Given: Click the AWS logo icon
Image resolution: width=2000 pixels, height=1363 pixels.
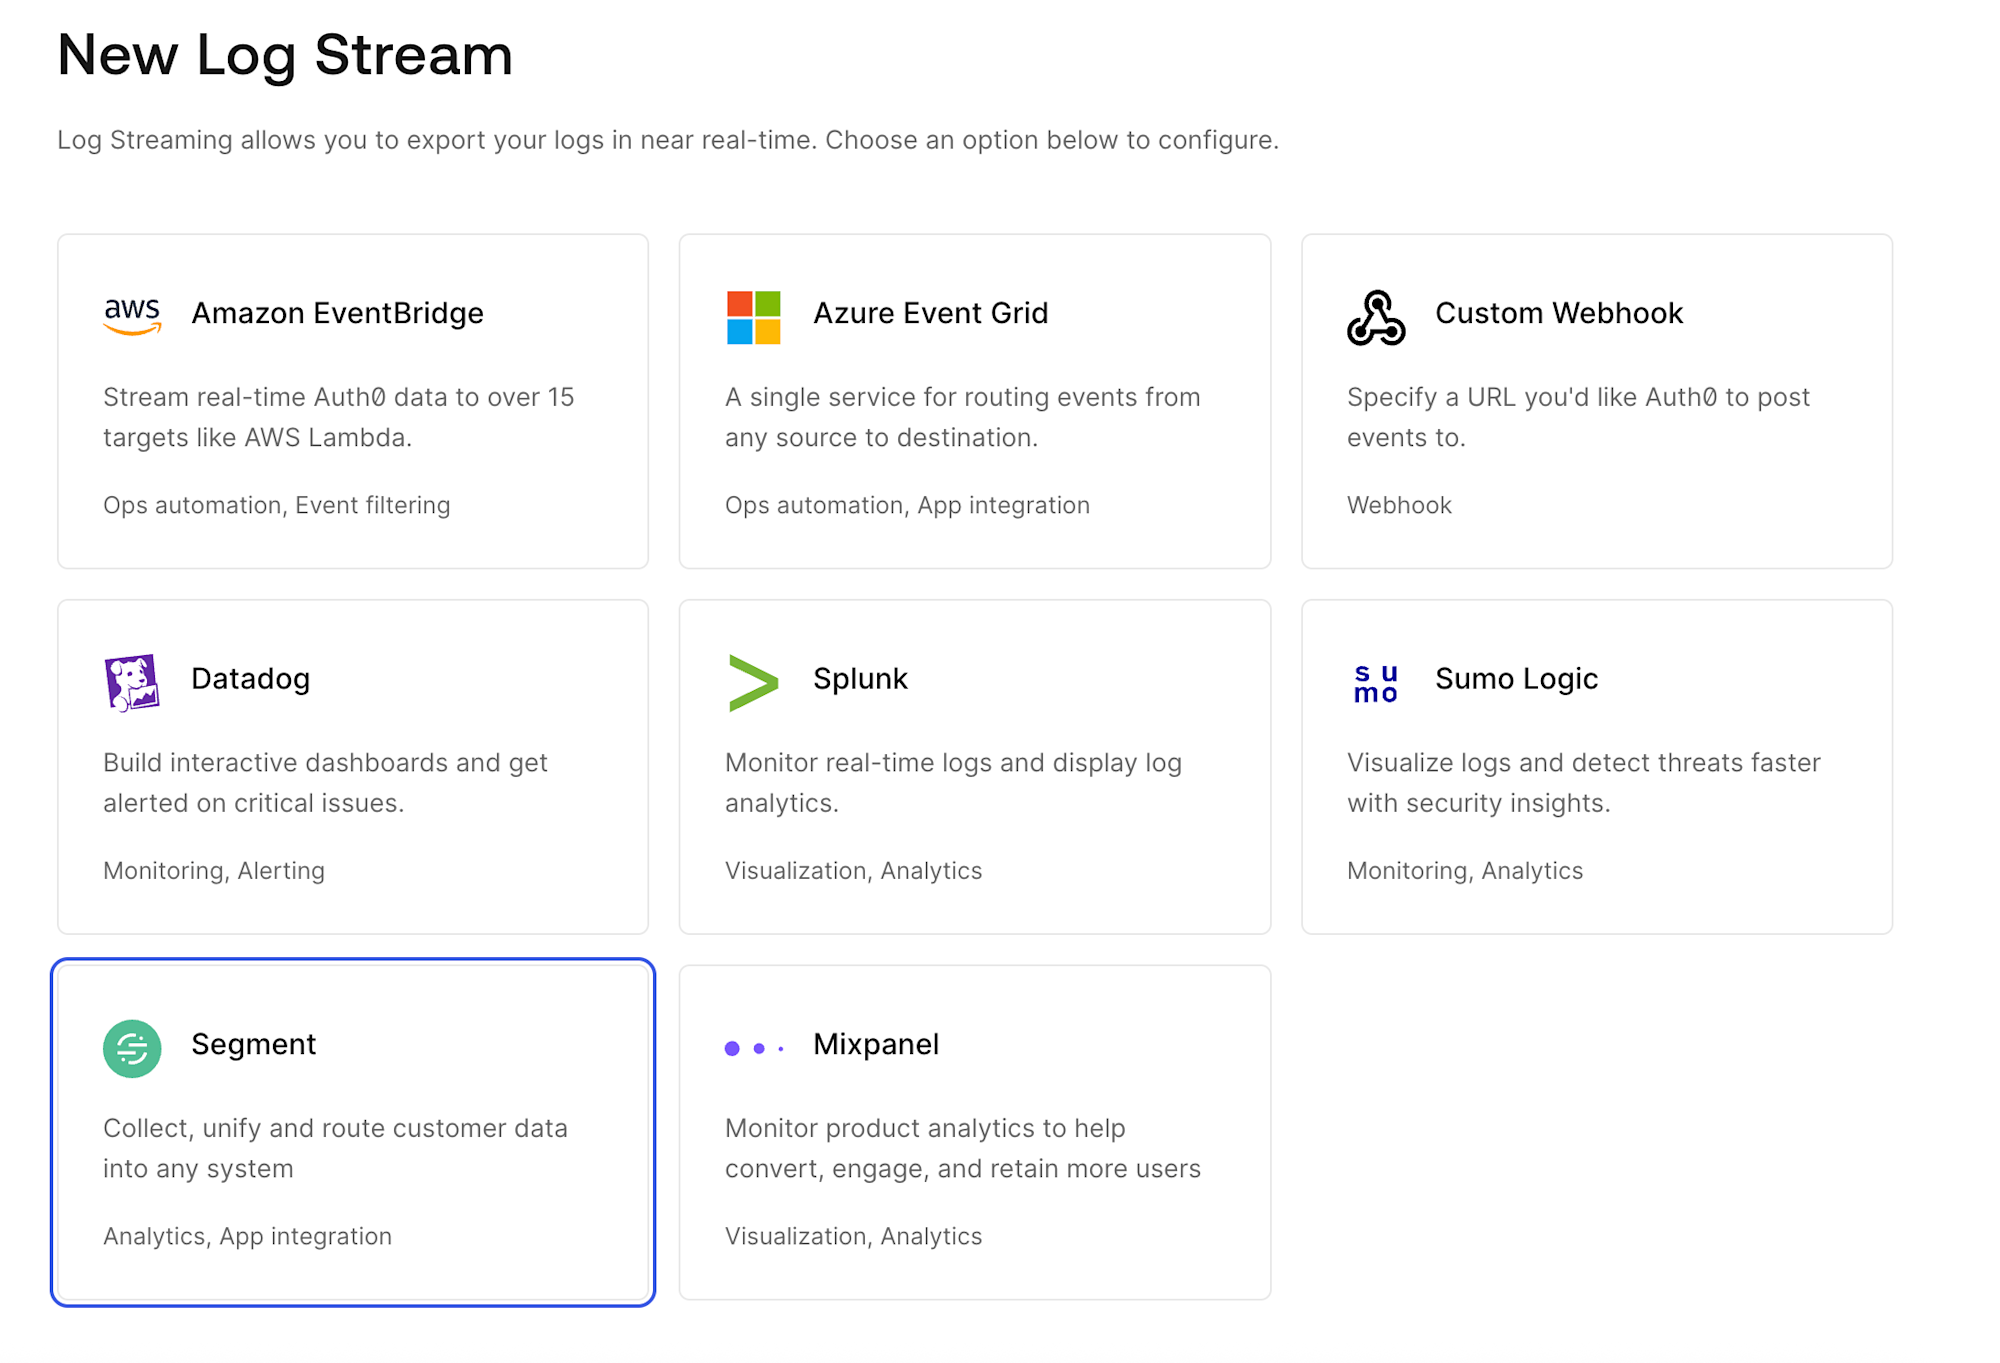Looking at the screenshot, I should tap(132, 316).
